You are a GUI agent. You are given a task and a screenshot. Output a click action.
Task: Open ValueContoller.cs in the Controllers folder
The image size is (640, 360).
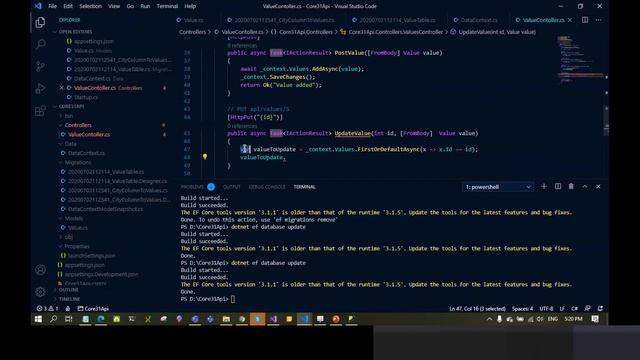coord(89,134)
